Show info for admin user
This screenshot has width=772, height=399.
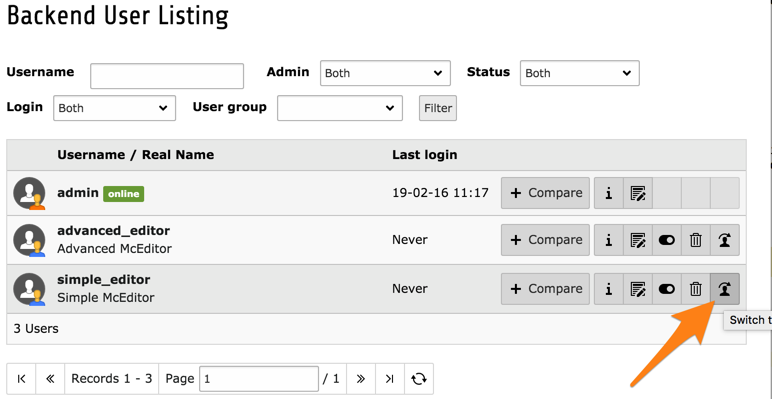pyautogui.click(x=609, y=193)
